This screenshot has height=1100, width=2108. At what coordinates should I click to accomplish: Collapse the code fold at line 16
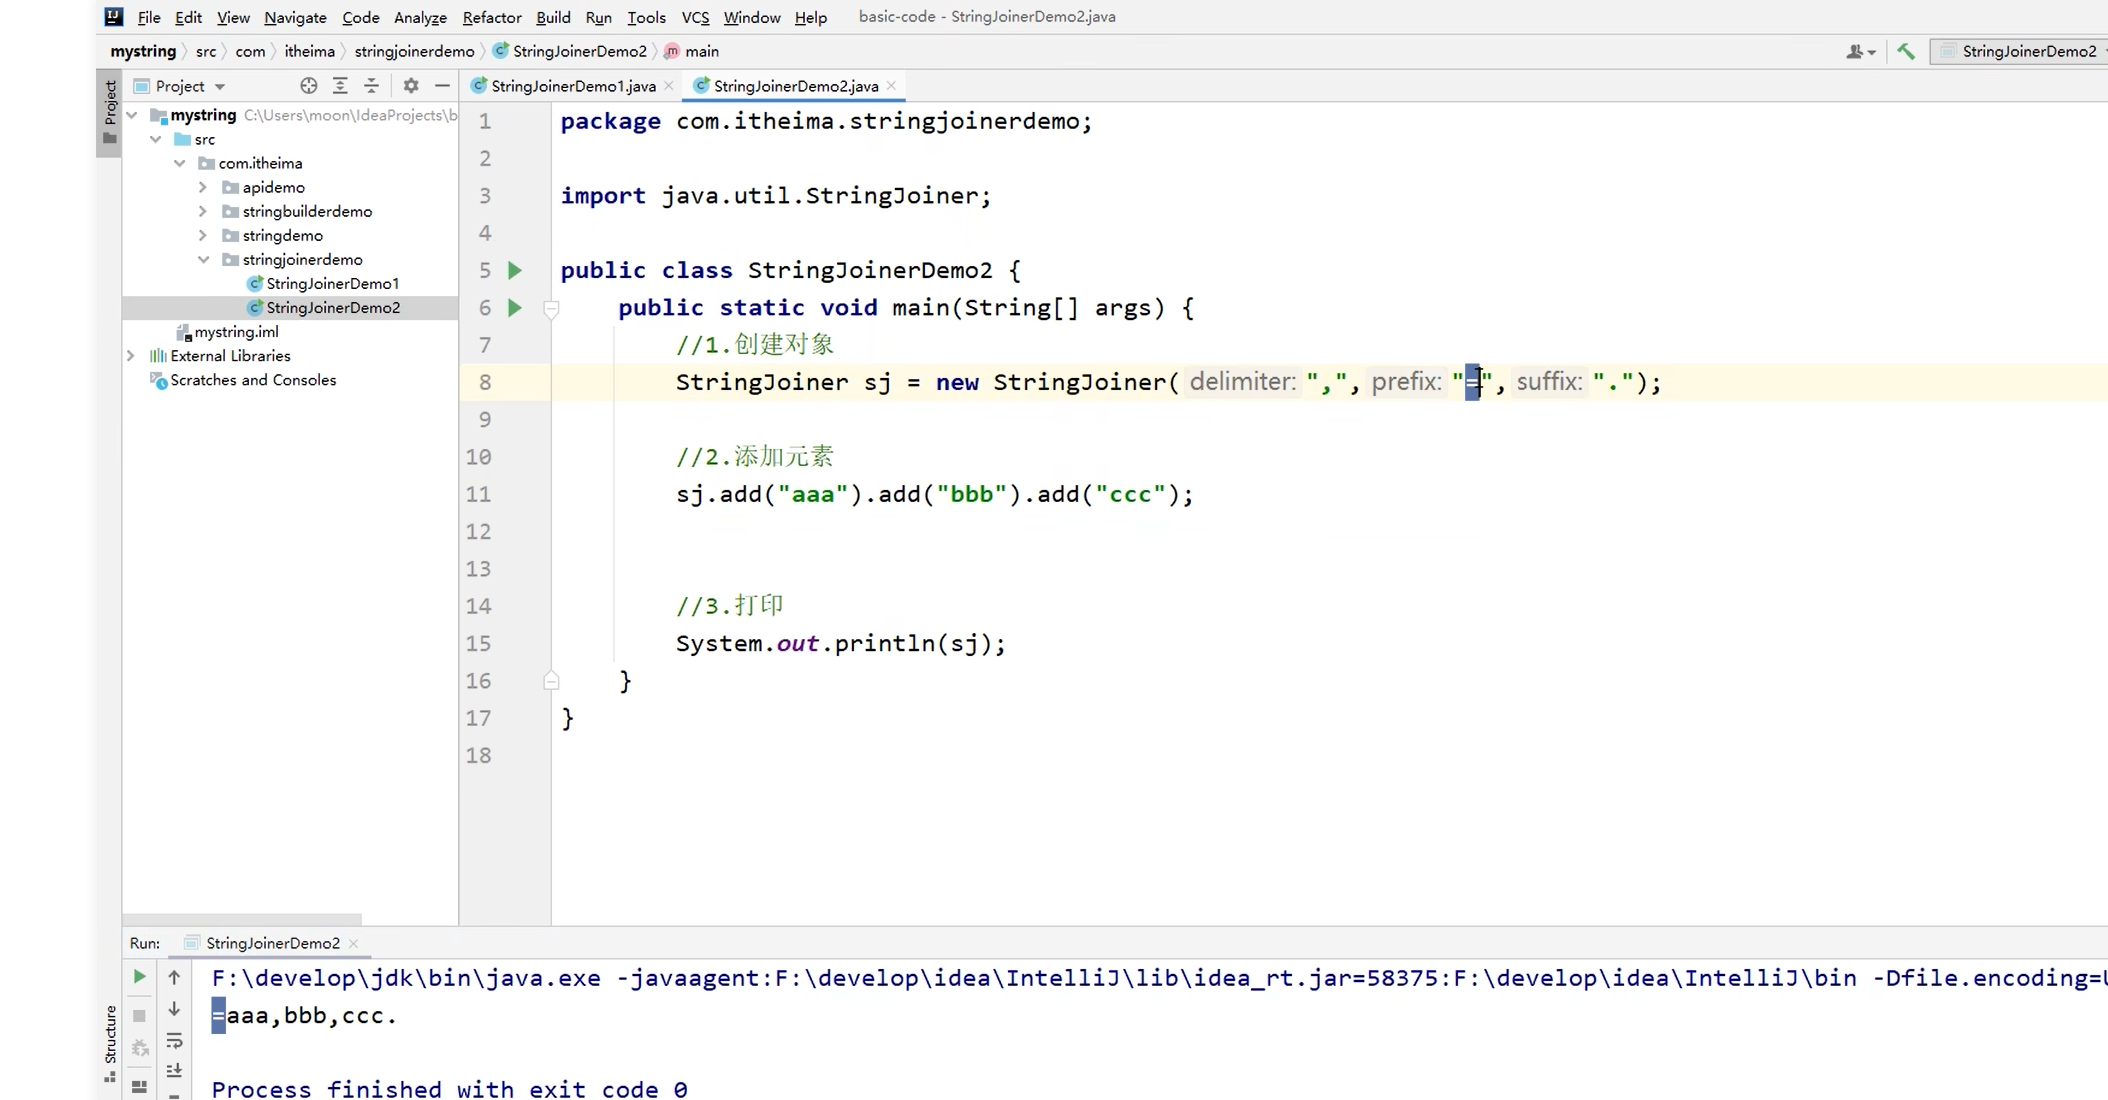[551, 681]
